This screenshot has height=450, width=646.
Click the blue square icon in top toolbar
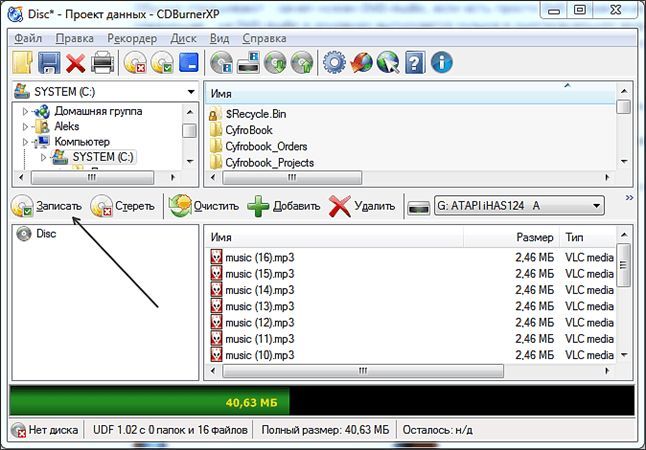point(188,63)
